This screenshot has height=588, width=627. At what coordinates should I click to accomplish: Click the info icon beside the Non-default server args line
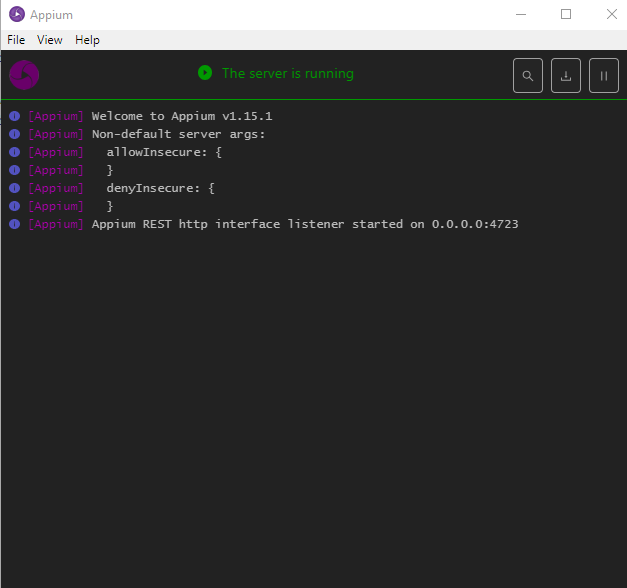click(x=14, y=134)
